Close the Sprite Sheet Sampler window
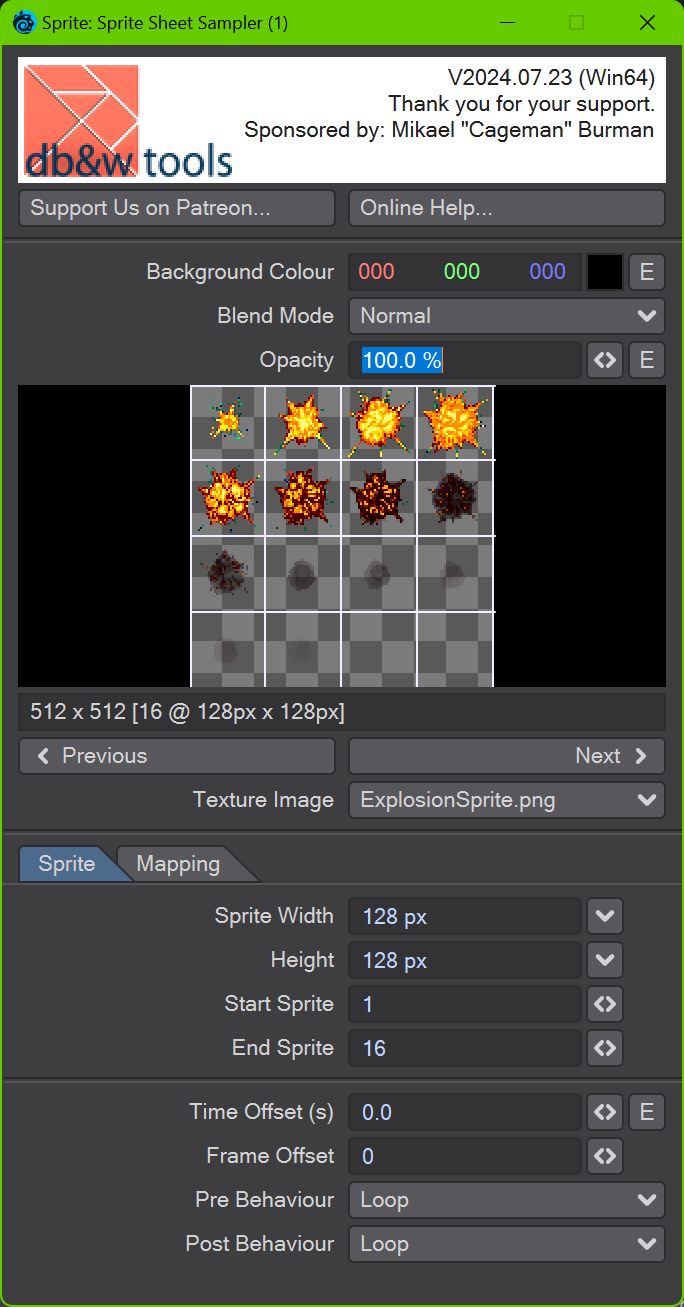This screenshot has height=1307, width=684. click(x=648, y=22)
